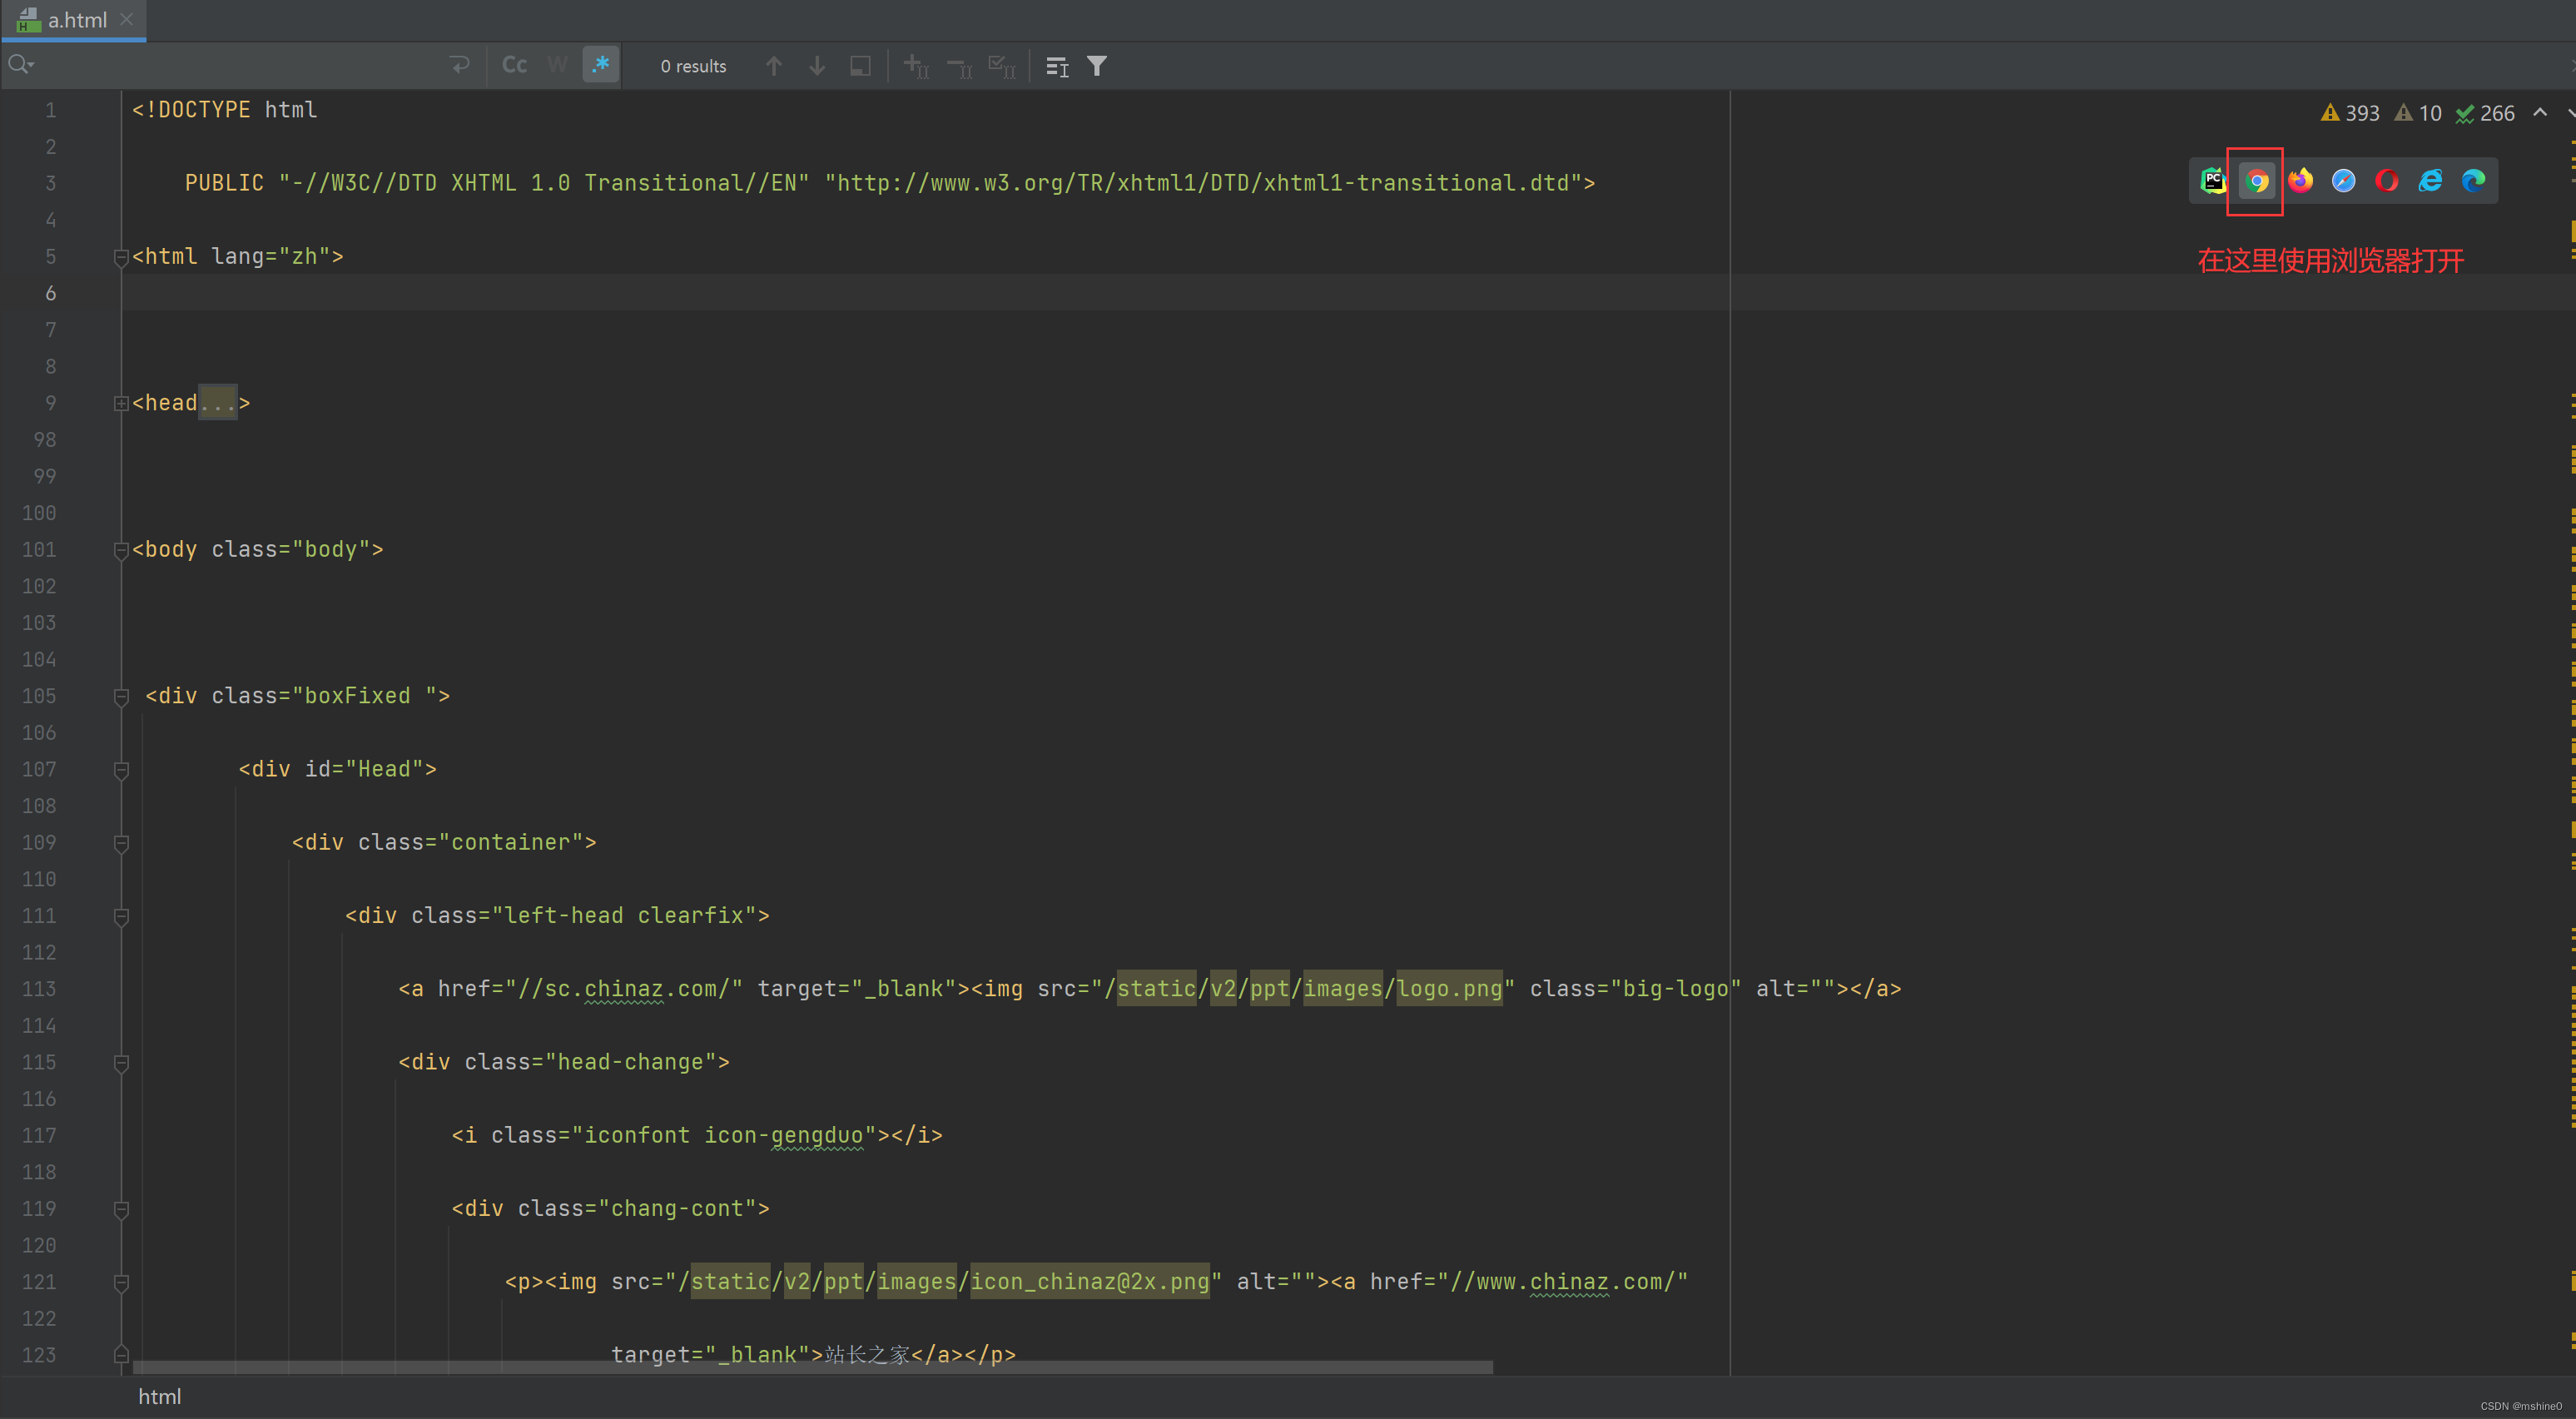Open page in Safari browser
This screenshot has width=2576, height=1419.
point(2343,181)
